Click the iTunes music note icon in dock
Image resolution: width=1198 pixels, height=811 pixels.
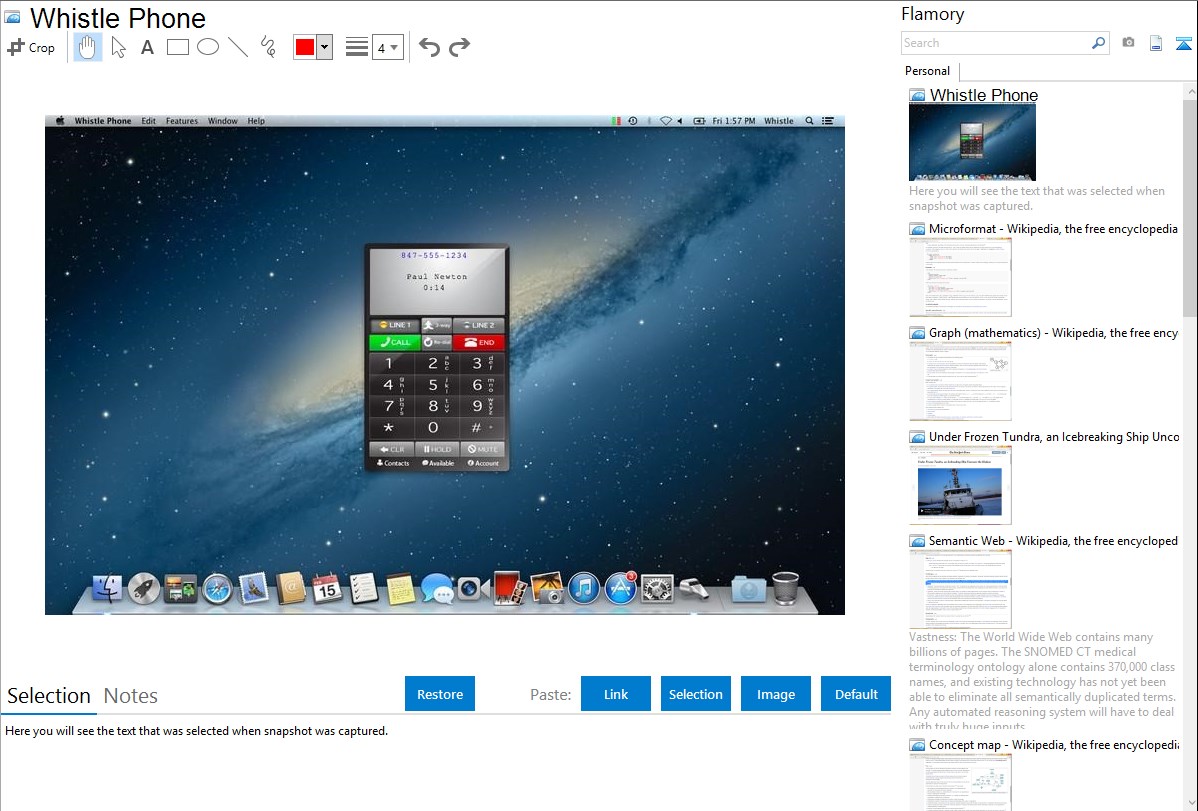[584, 589]
